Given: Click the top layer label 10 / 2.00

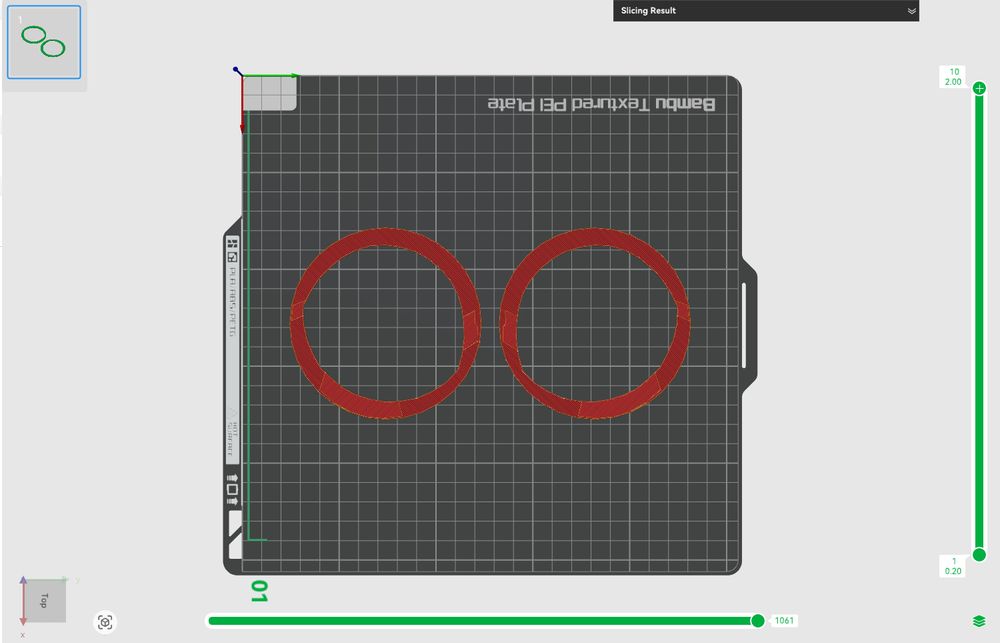Looking at the screenshot, I should click(x=953, y=77).
